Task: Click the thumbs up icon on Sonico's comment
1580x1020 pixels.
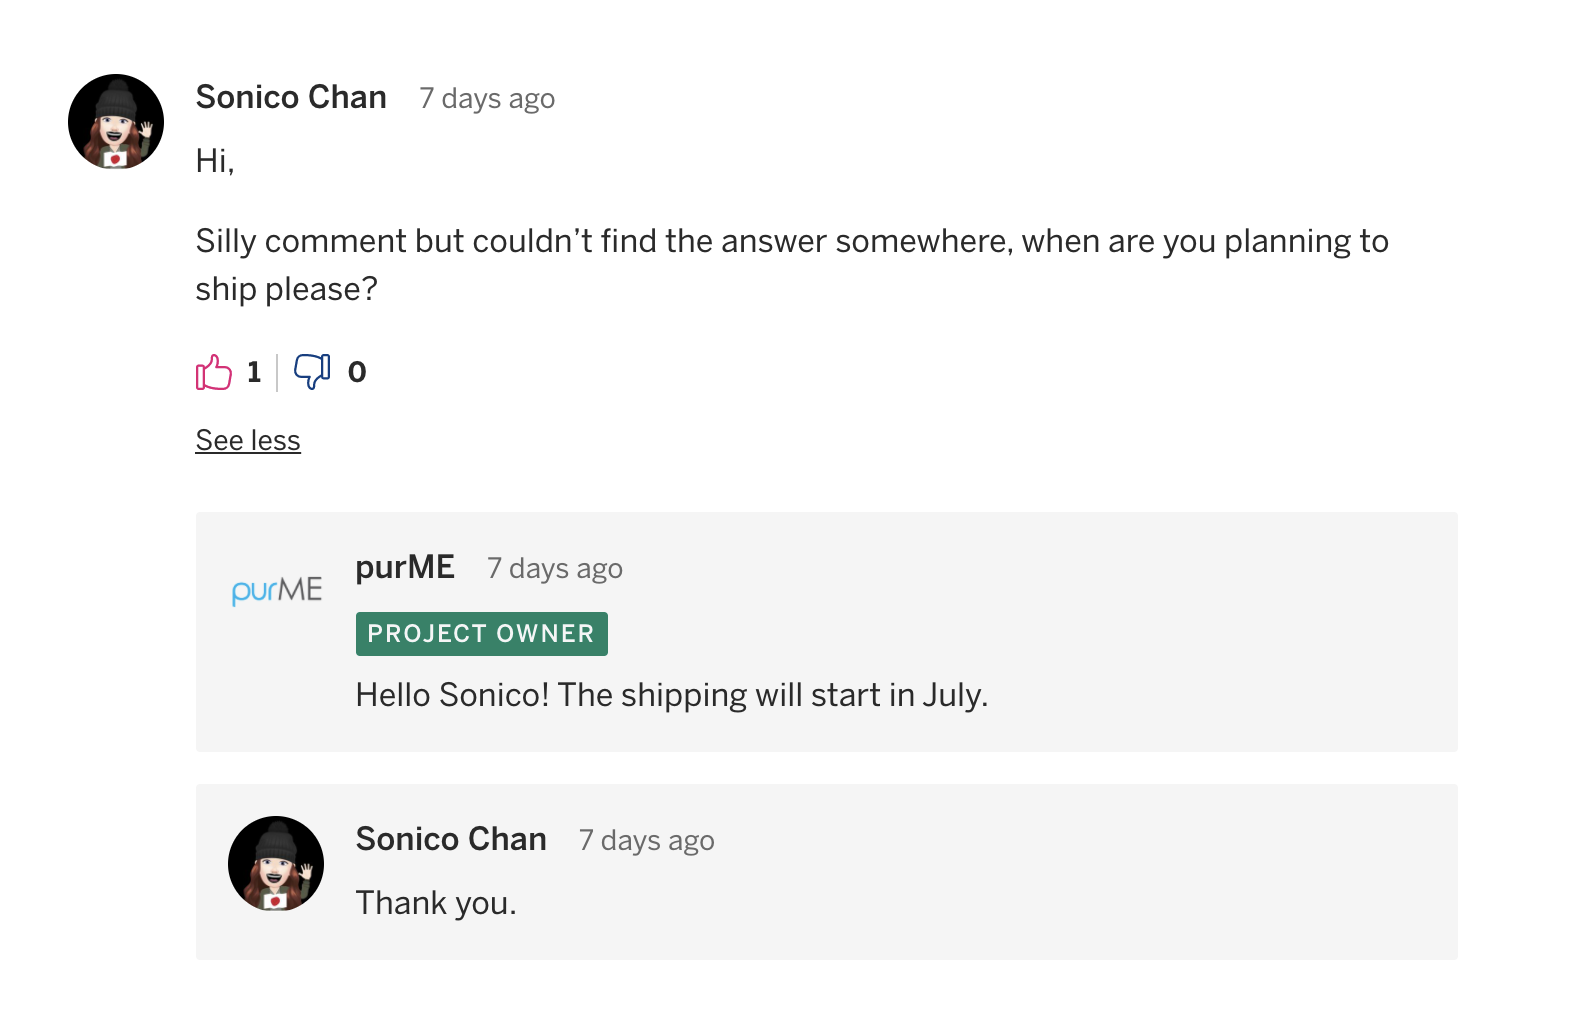Action: (x=214, y=372)
